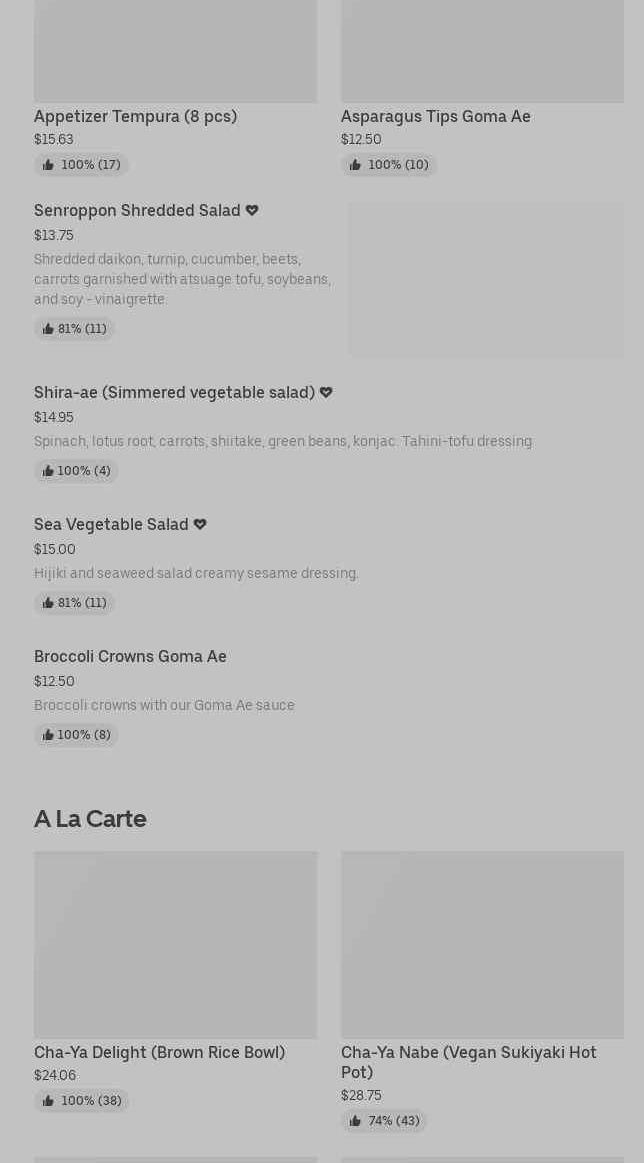Select Broccoli Crowns Goma Ae item
Image resolution: width=644 pixels, height=1163 pixels.
coord(130,656)
